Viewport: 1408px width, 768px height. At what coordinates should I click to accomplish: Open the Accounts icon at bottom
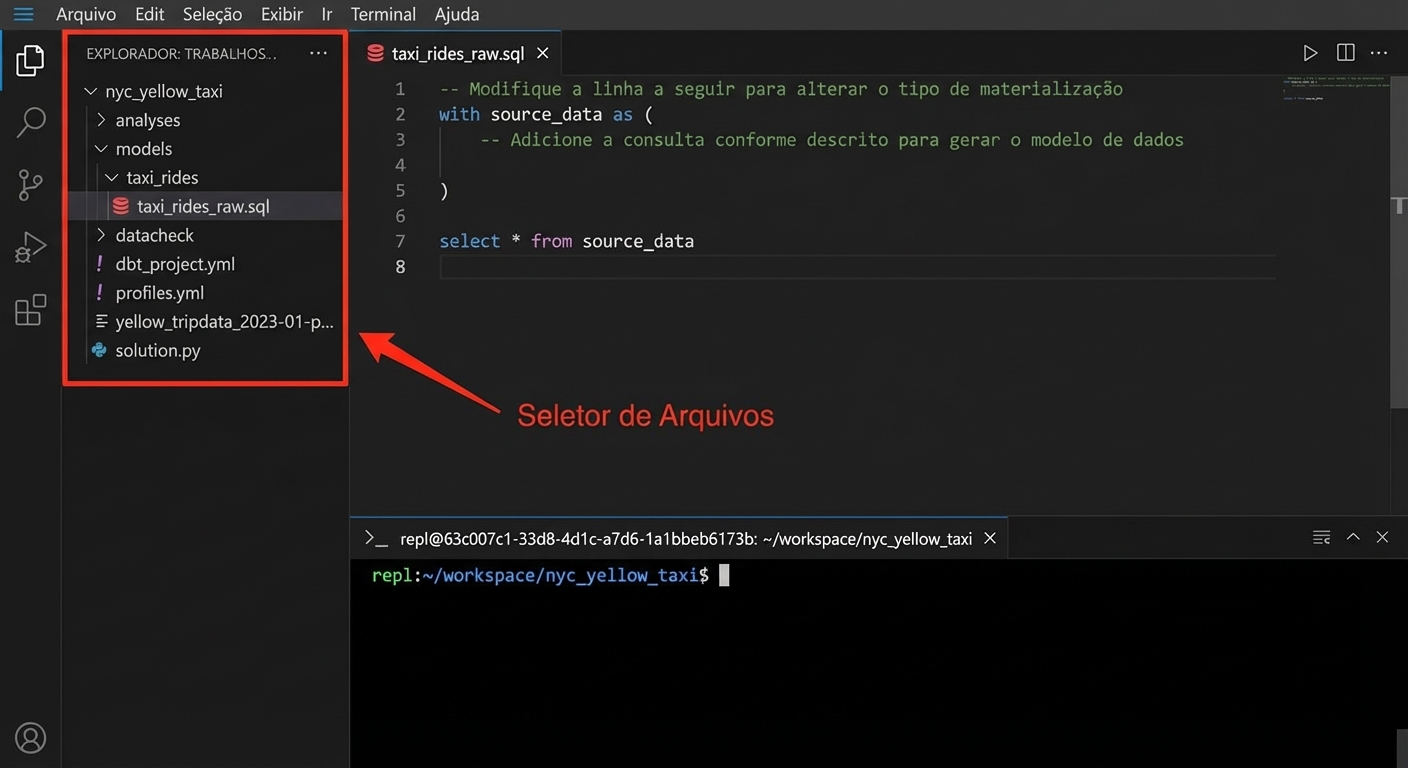pyautogui.click(x=31, y=738)
